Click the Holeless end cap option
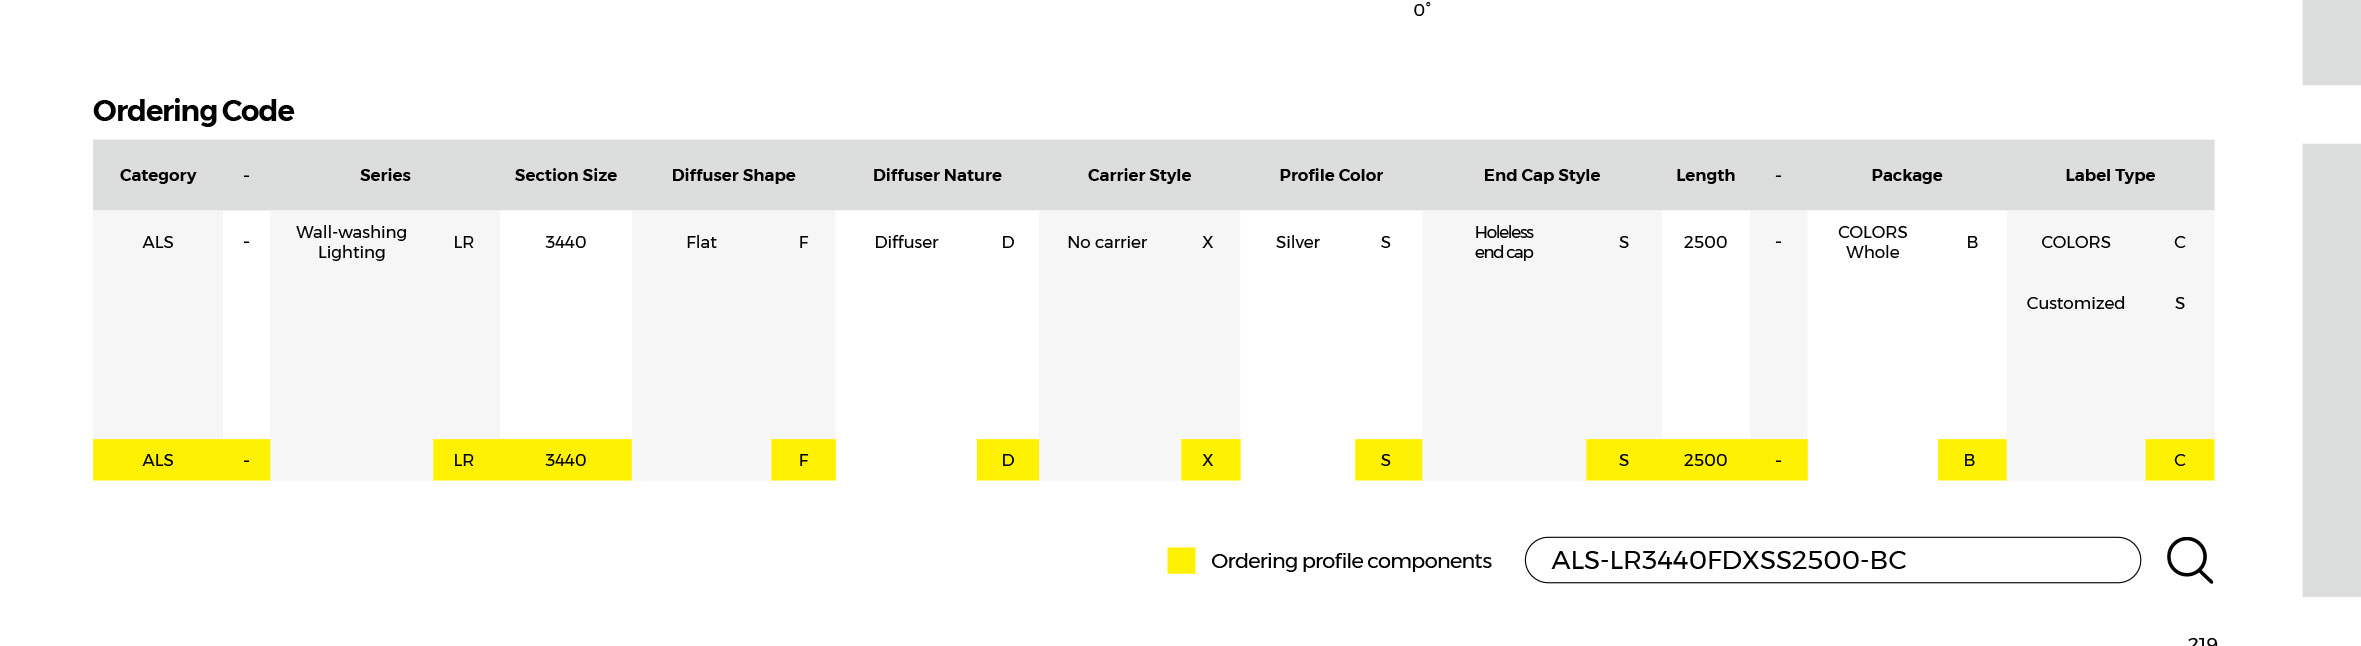Screen dimensions: 2361x646 coord(1503,242)
